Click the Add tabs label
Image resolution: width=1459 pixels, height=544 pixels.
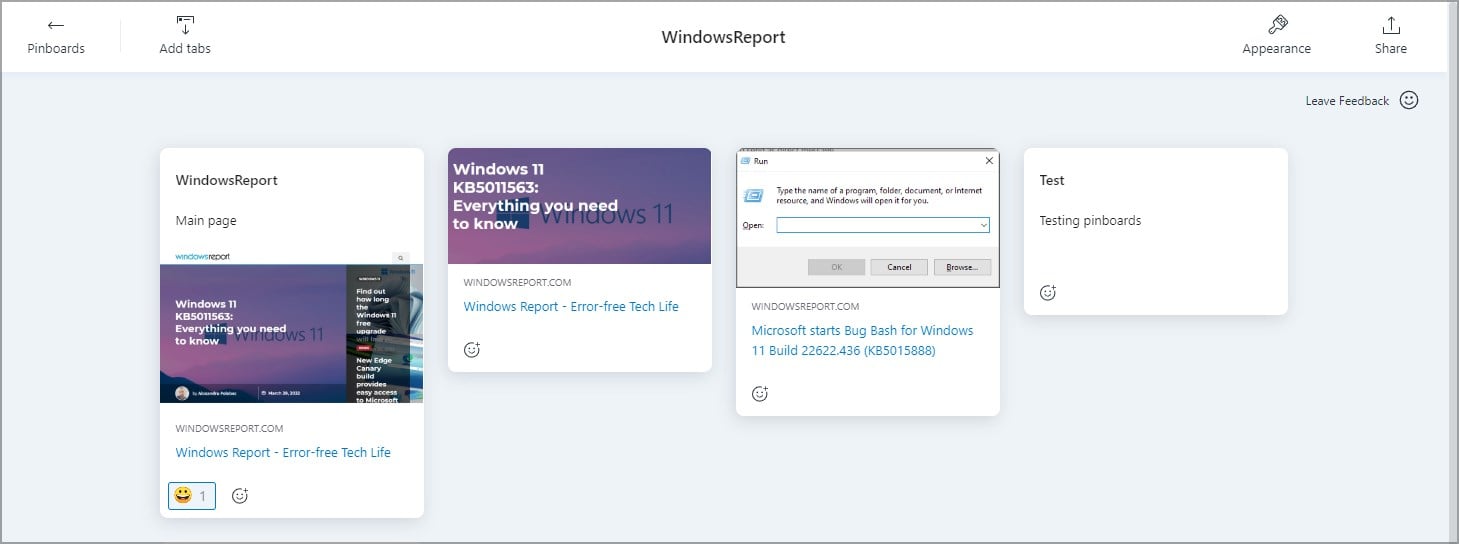click(x=185, y=49)
